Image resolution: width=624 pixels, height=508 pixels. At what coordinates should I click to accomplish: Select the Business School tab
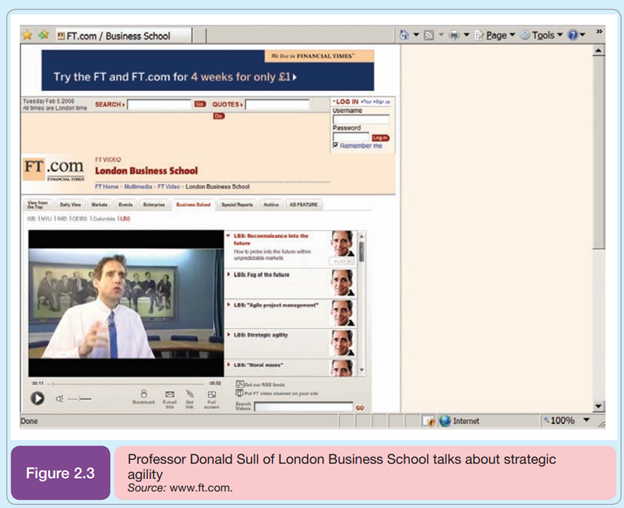(193, 204)
